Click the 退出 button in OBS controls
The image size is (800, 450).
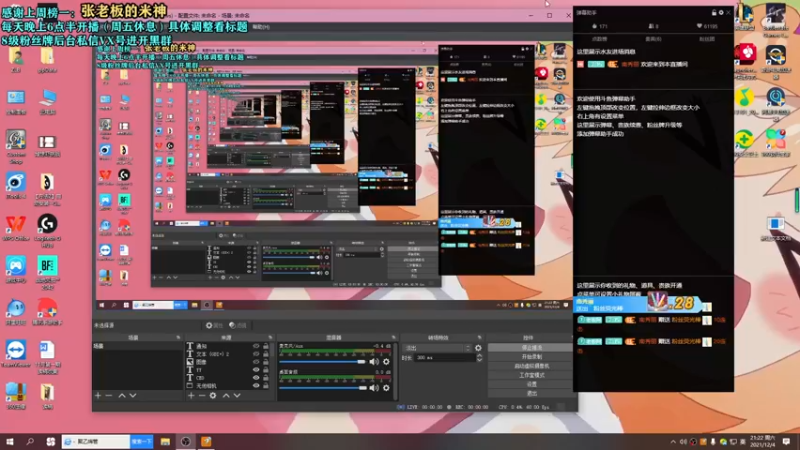click(x=531, y=393)
